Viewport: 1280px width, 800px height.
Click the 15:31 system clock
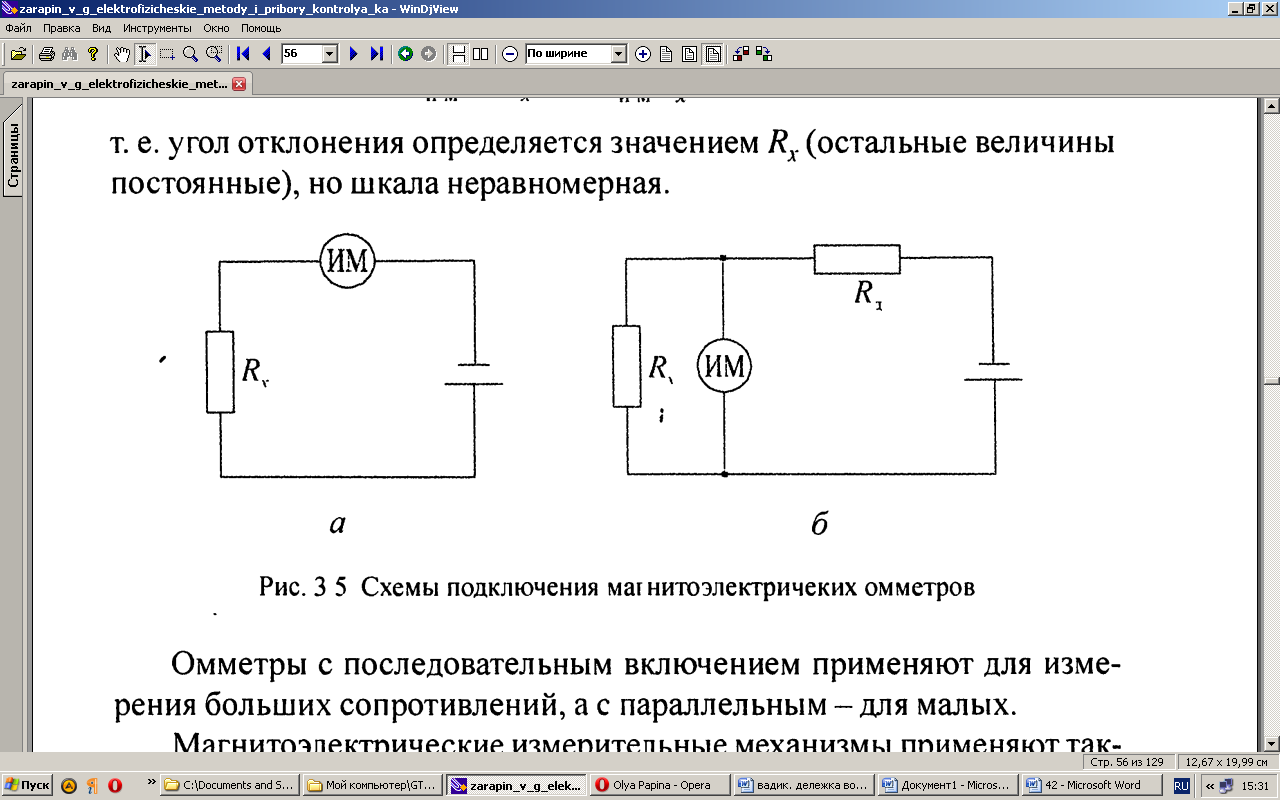[1255, 786]
